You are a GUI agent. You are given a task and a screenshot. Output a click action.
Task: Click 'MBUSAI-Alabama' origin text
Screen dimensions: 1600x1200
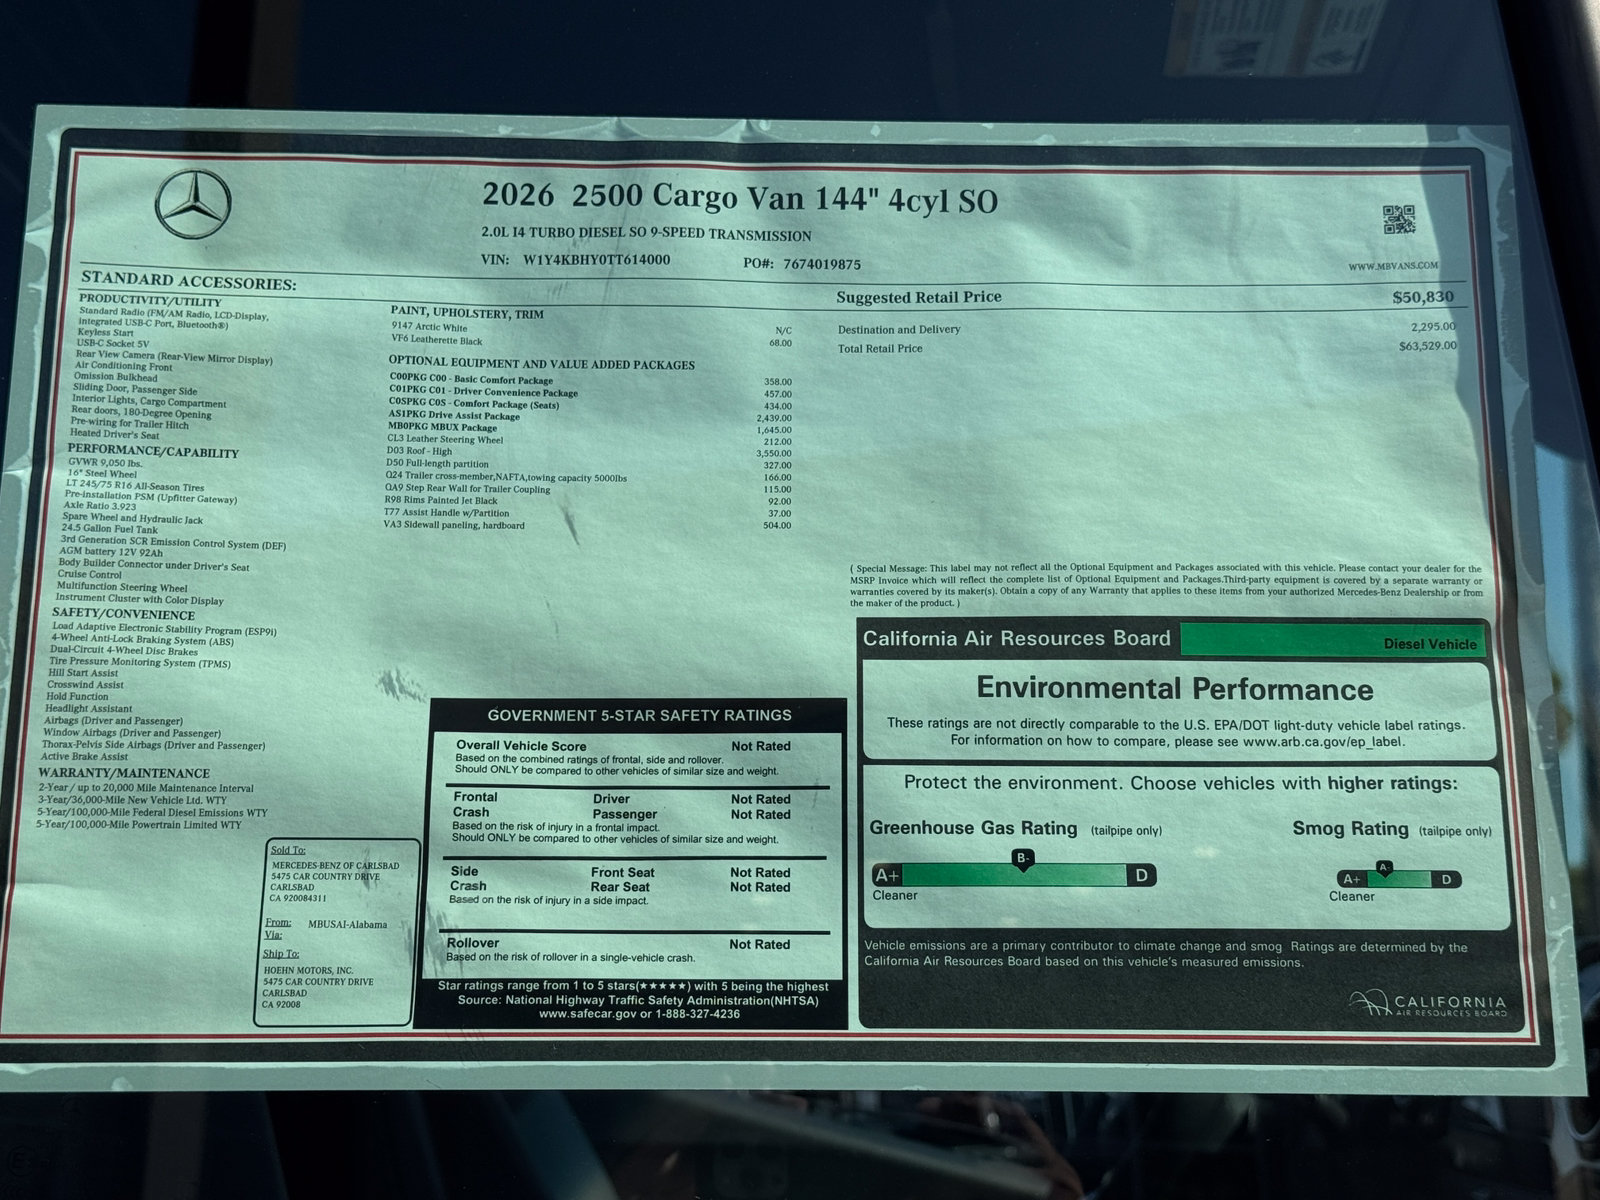click(348, 924)
